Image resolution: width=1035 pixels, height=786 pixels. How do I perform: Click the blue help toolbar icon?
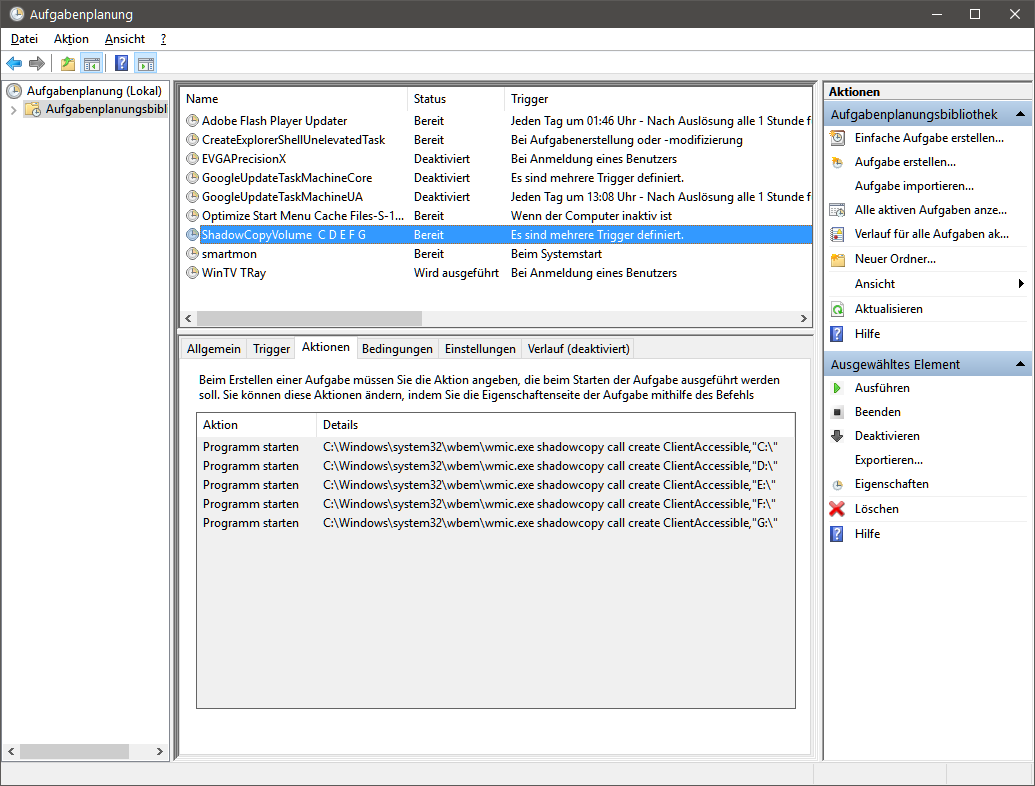(121, 64)
